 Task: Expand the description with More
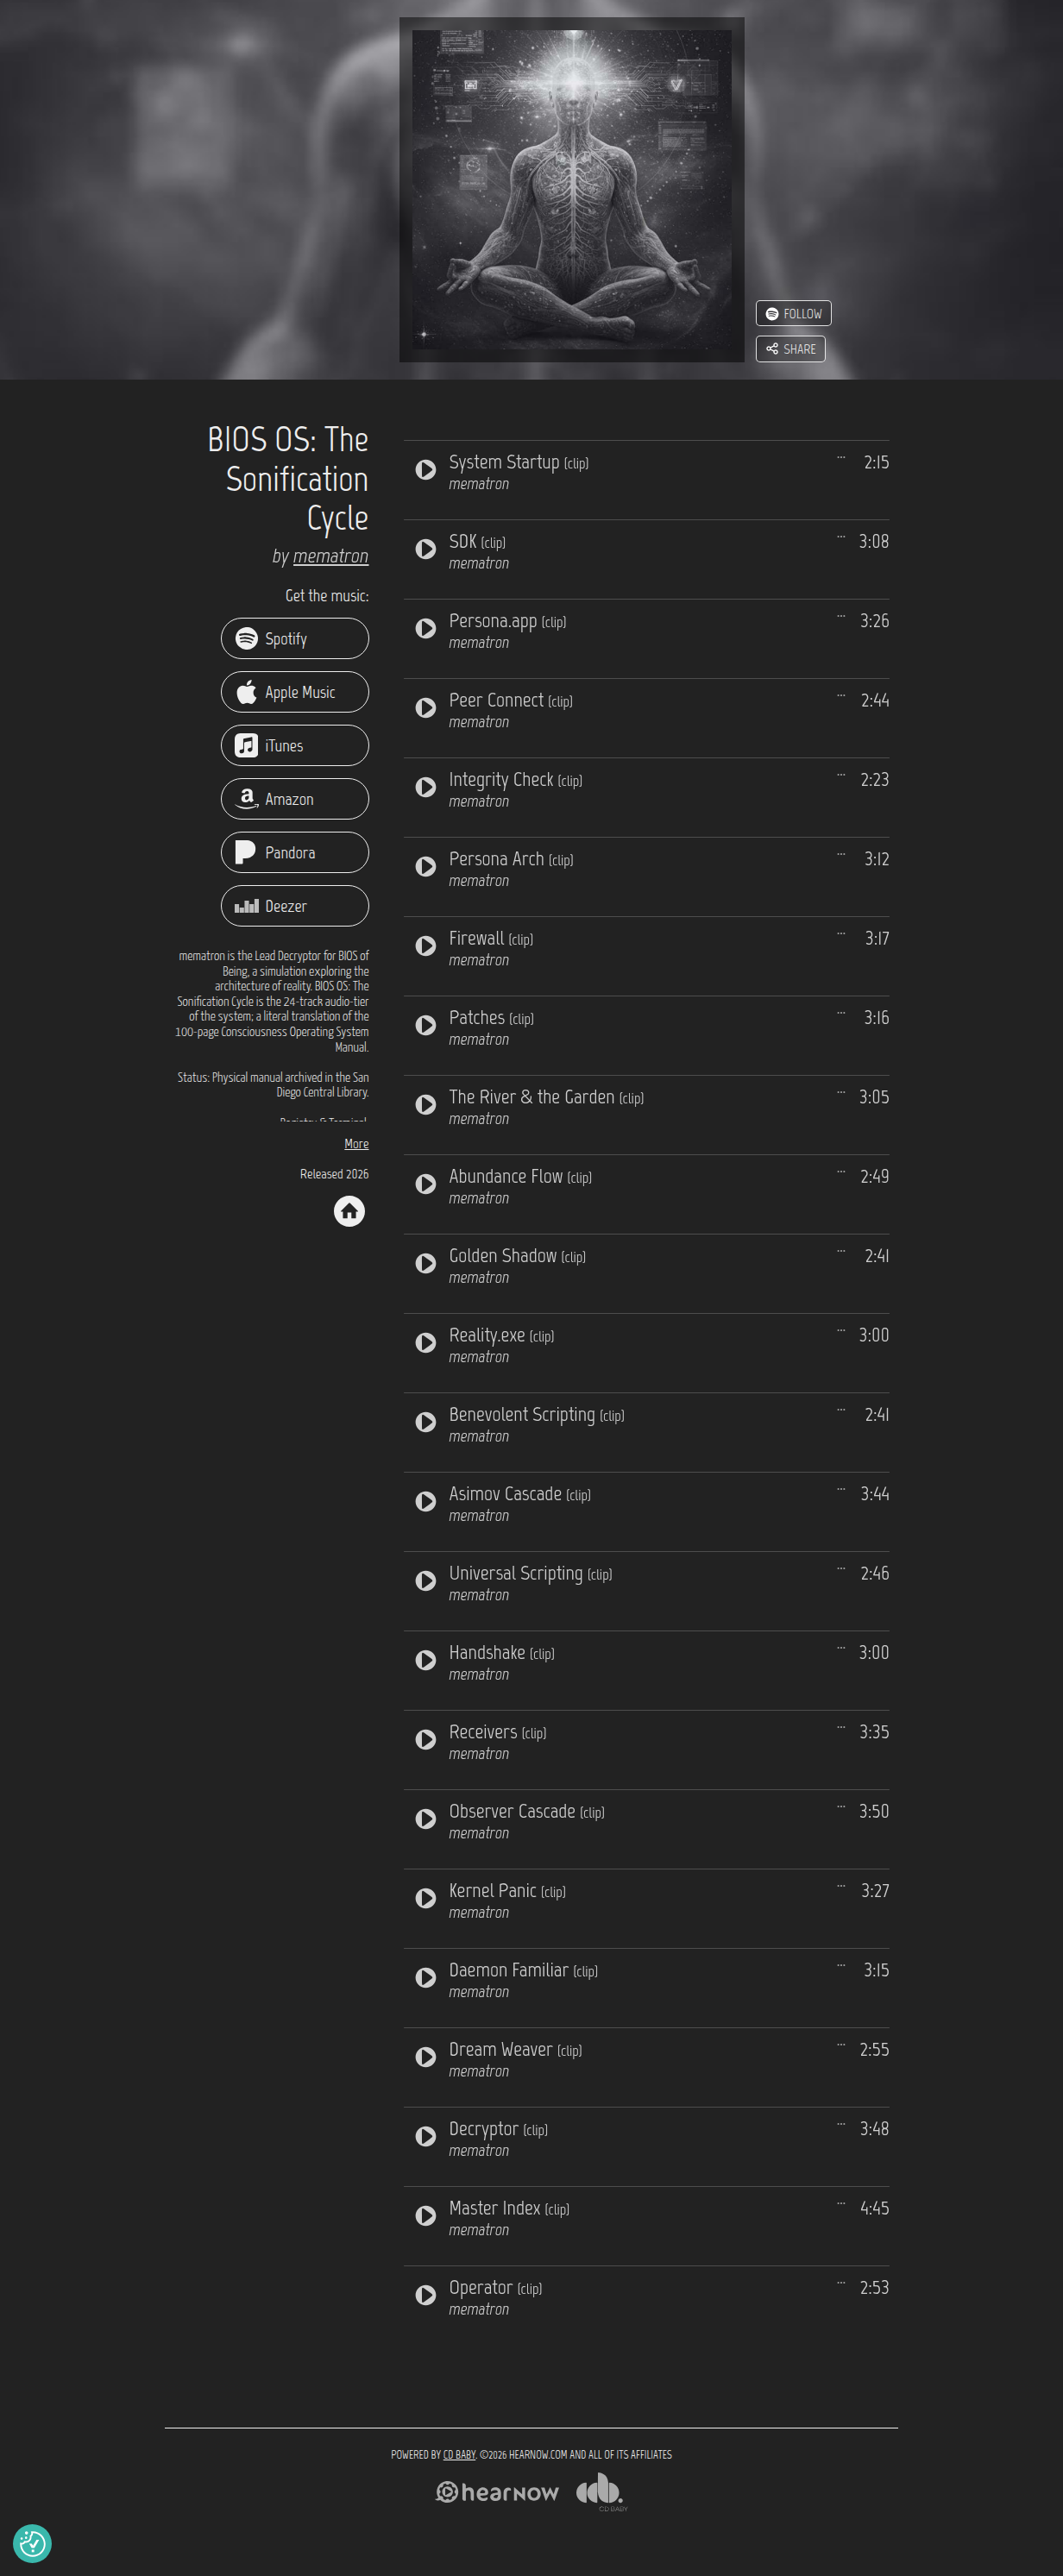[356, 1143]
